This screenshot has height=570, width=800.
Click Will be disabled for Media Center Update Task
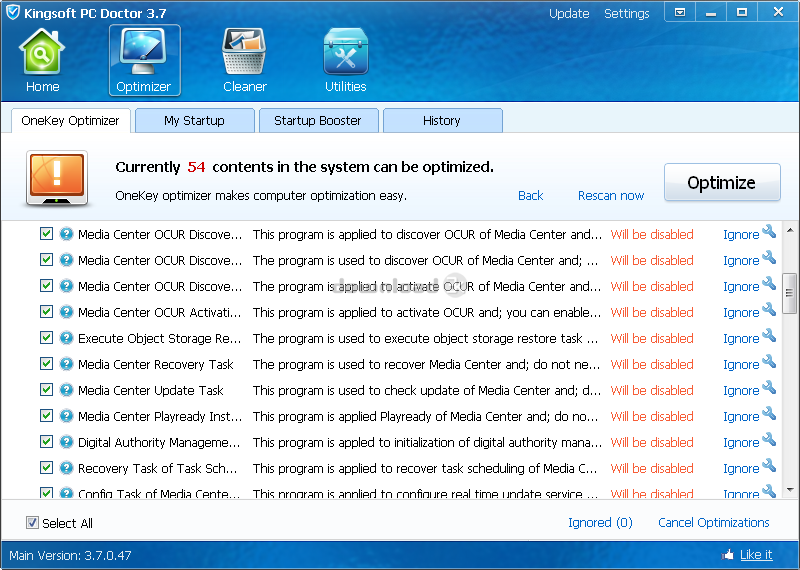click(652, 390)
